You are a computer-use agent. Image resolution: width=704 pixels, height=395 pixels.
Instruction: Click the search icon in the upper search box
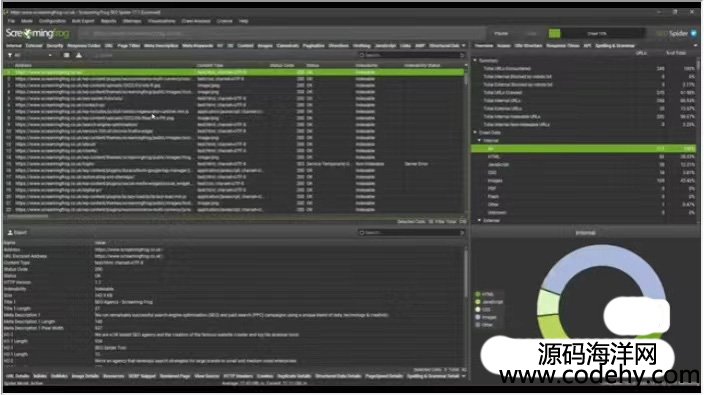tap(362, 55)
